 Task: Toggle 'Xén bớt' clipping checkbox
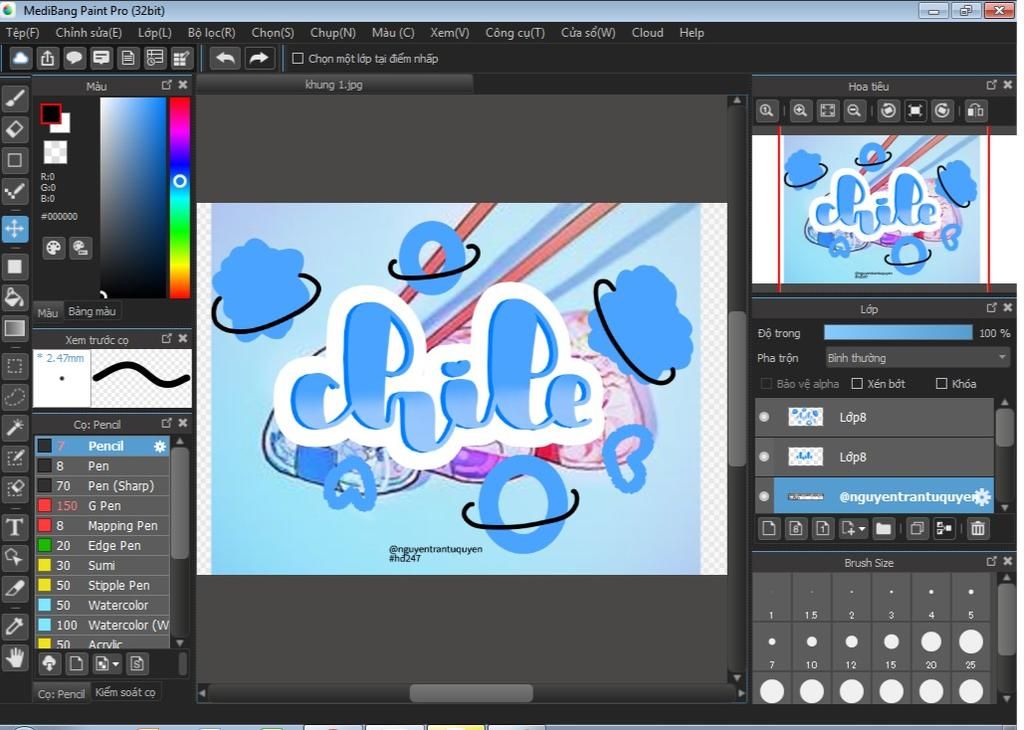857,383
